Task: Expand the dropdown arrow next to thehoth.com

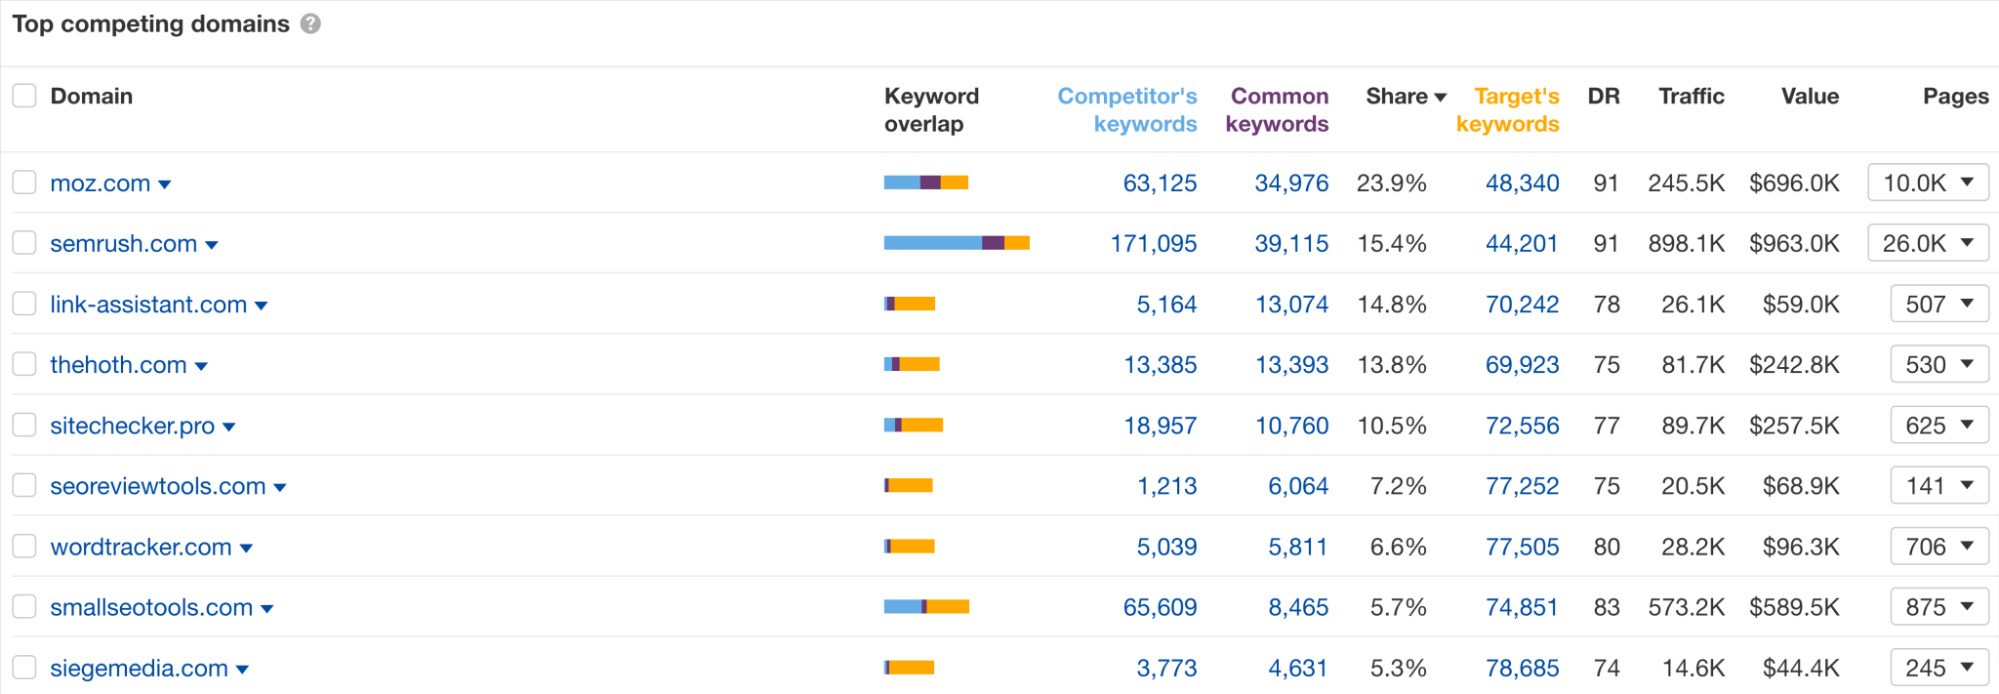Action: (x=201, y=366)
